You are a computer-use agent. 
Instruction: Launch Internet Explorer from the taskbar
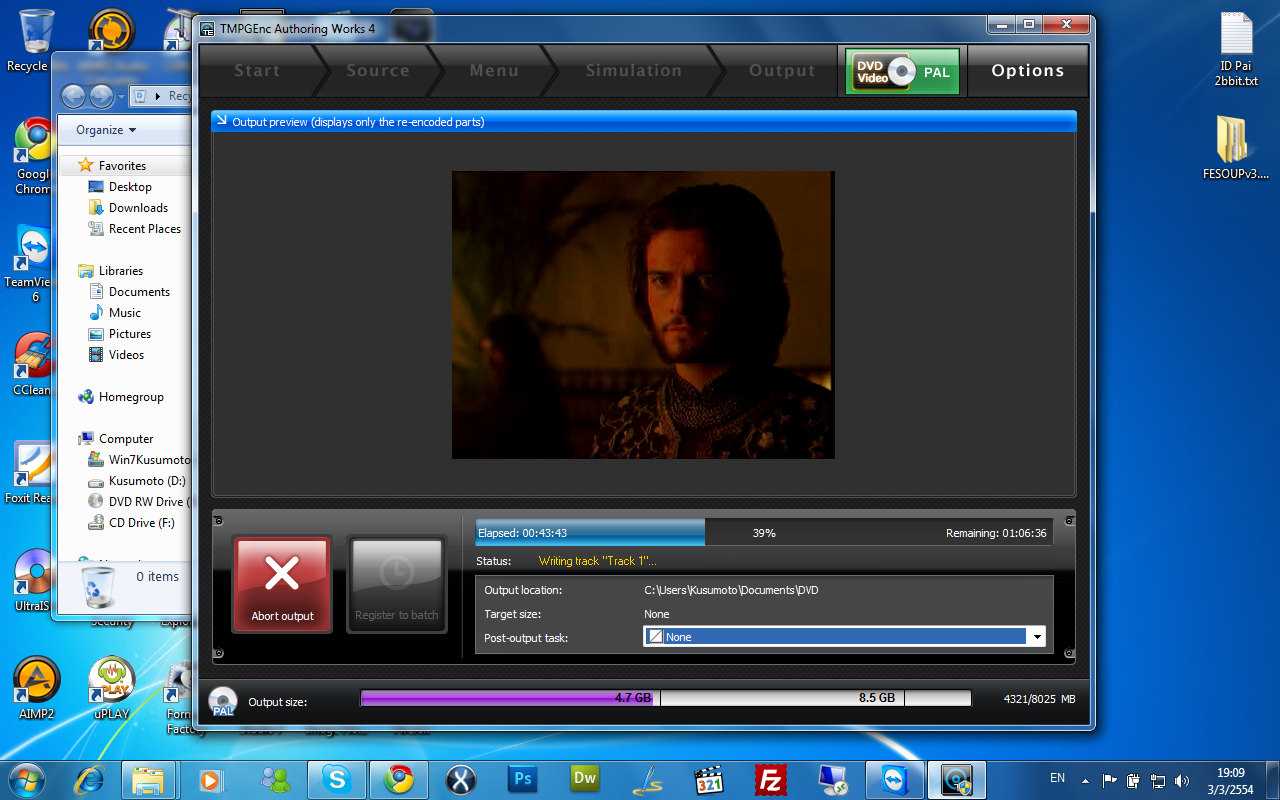[90, 779]
